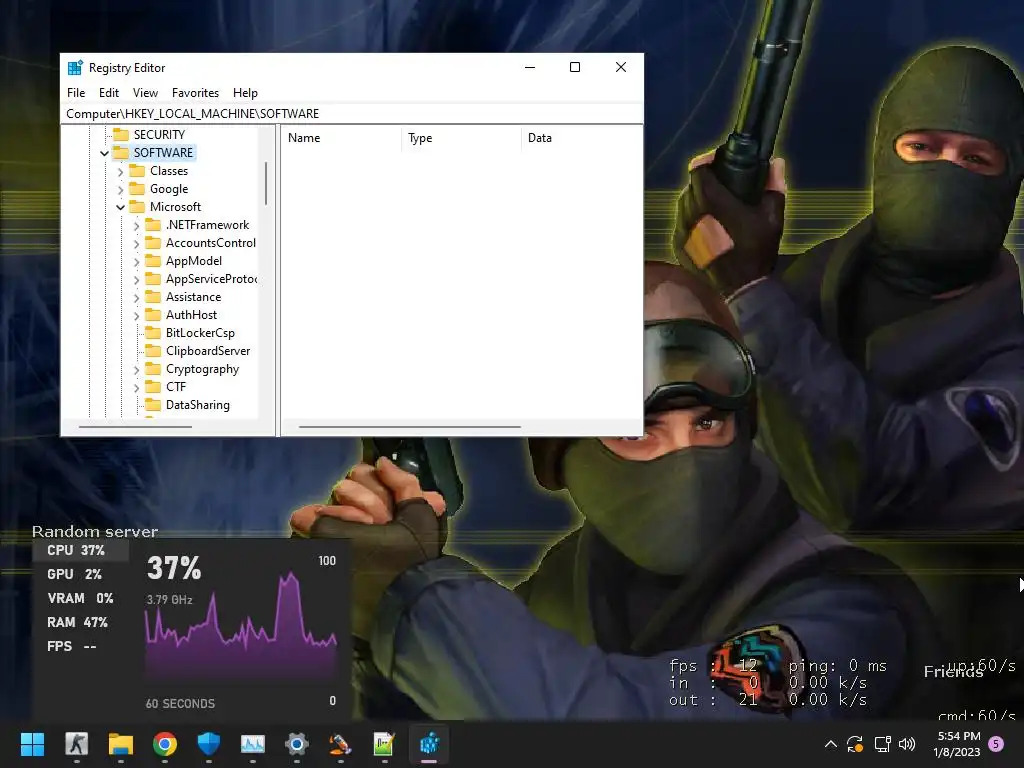Viewport: 1024px width, 768px height.
Task: Click the Cryptography folder icon
Action: pos(153,369)
